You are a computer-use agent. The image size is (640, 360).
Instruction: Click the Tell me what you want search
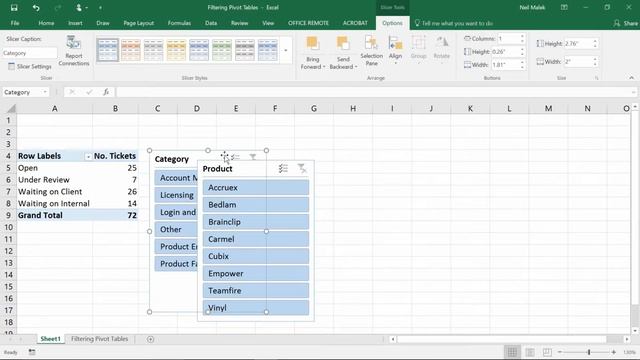click(453, 23)
